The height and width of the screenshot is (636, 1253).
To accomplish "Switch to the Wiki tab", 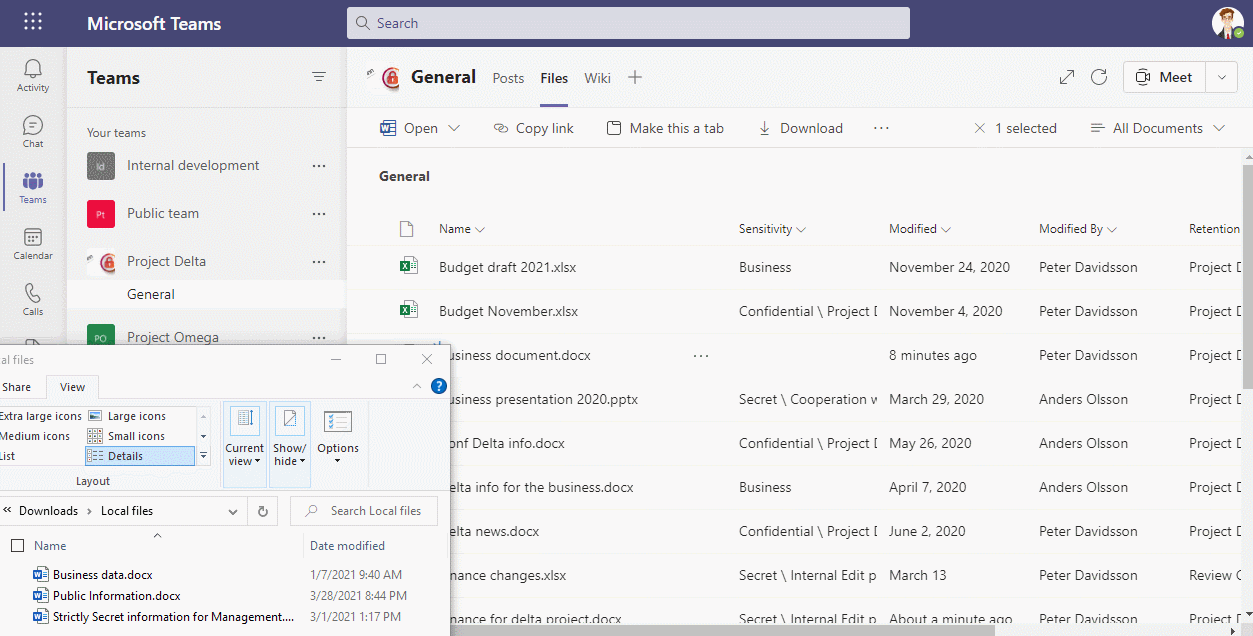I will click(597, 78).
